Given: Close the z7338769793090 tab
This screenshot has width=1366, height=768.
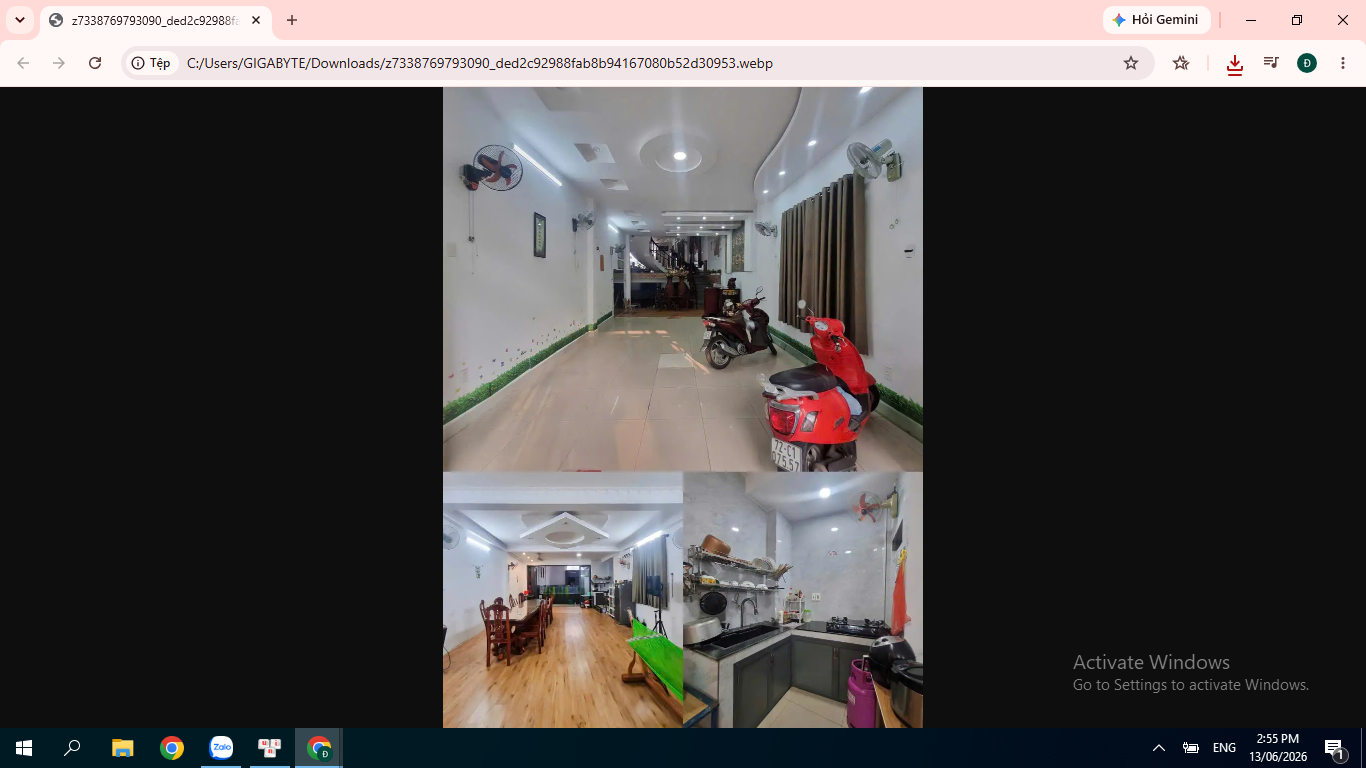Looking at the screenshot, I should coord(256,20).
